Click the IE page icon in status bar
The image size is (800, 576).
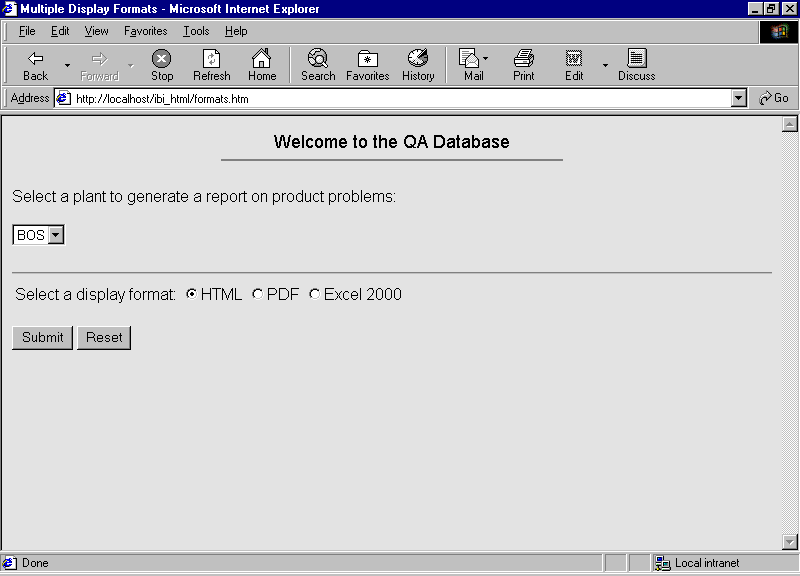(10, 563)
